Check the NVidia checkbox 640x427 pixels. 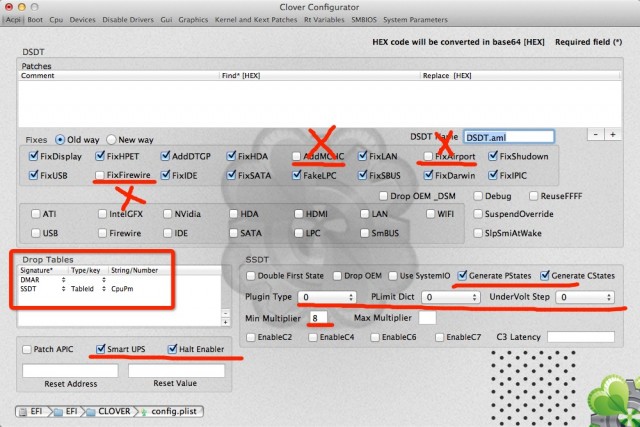coord(168,214)
